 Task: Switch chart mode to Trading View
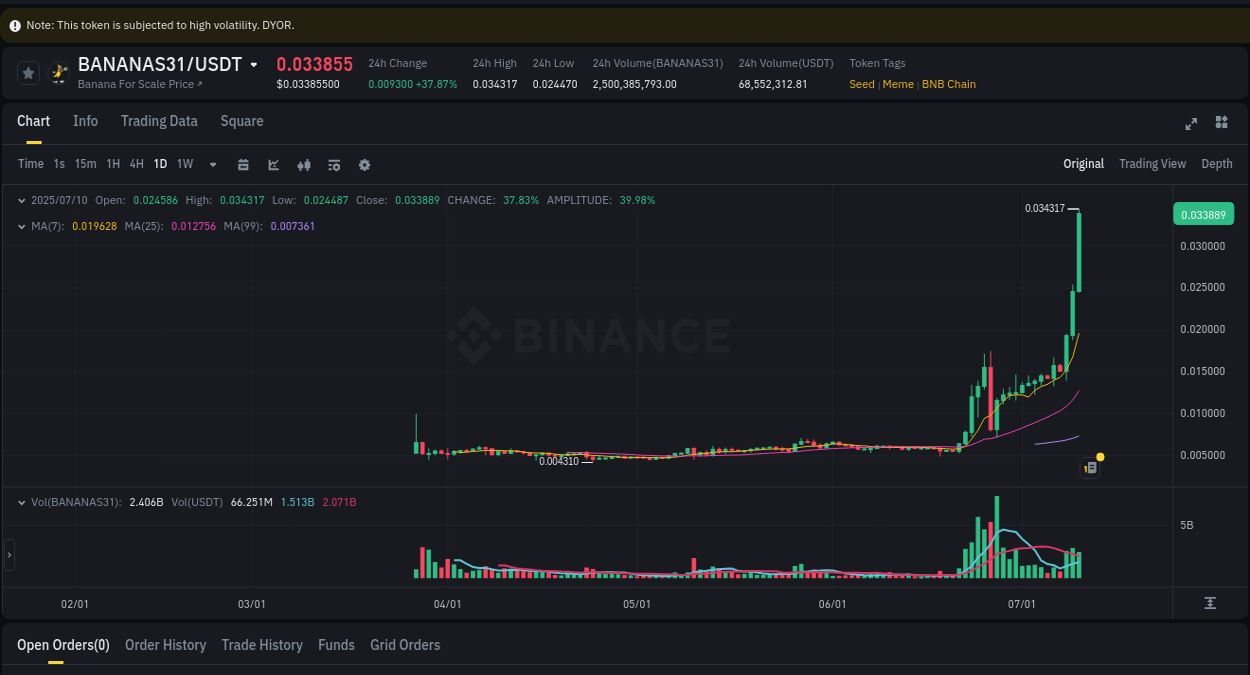pos(1152,163)
